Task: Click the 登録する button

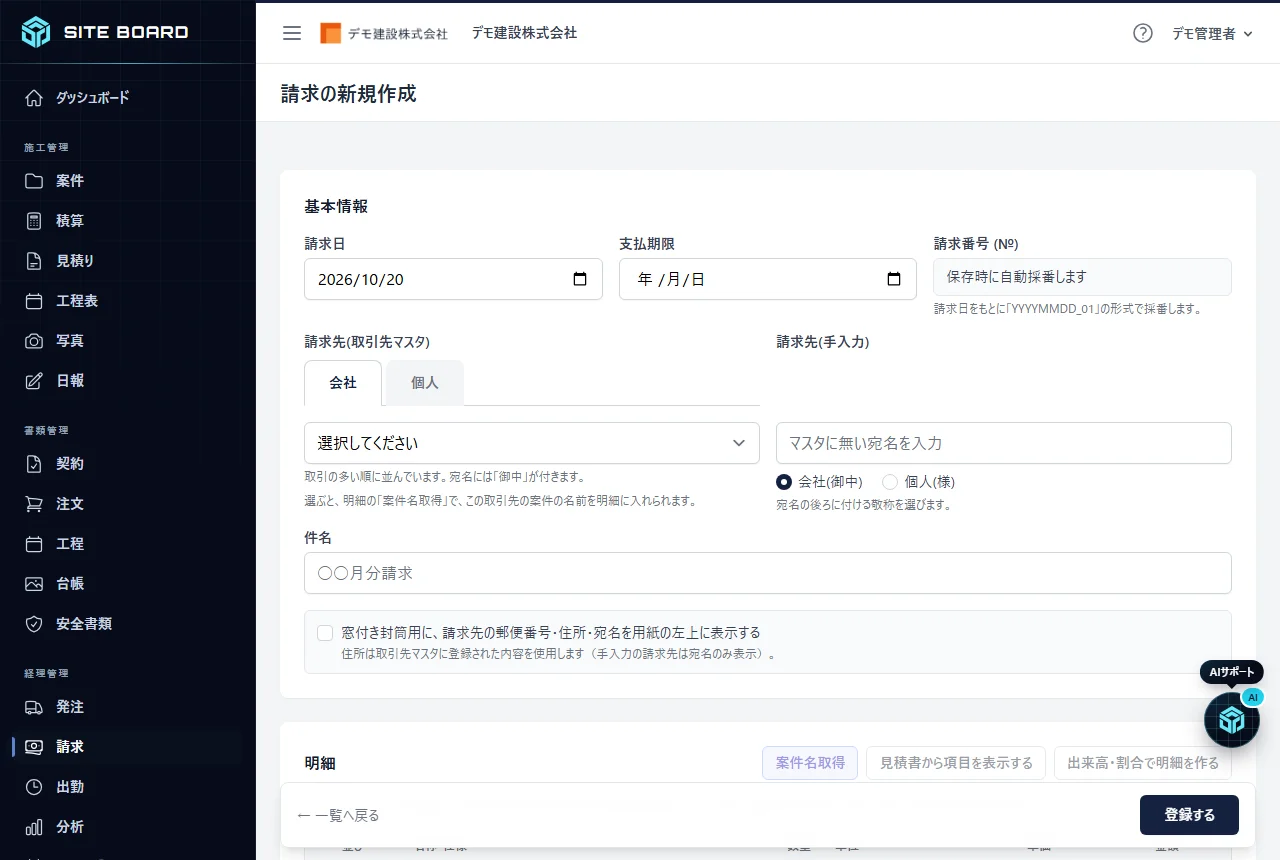Action: pos(1189,815)
